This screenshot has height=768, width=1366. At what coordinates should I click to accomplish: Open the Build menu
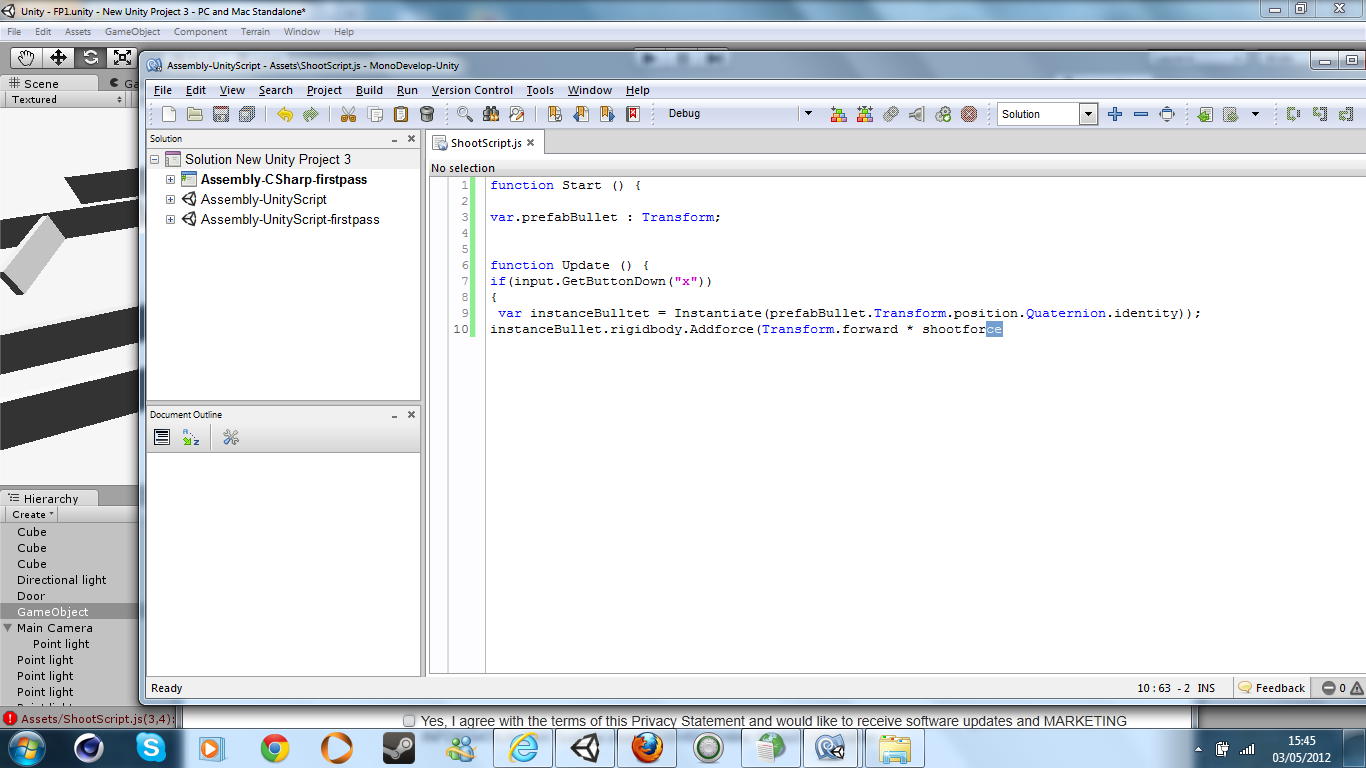point(369,90)
